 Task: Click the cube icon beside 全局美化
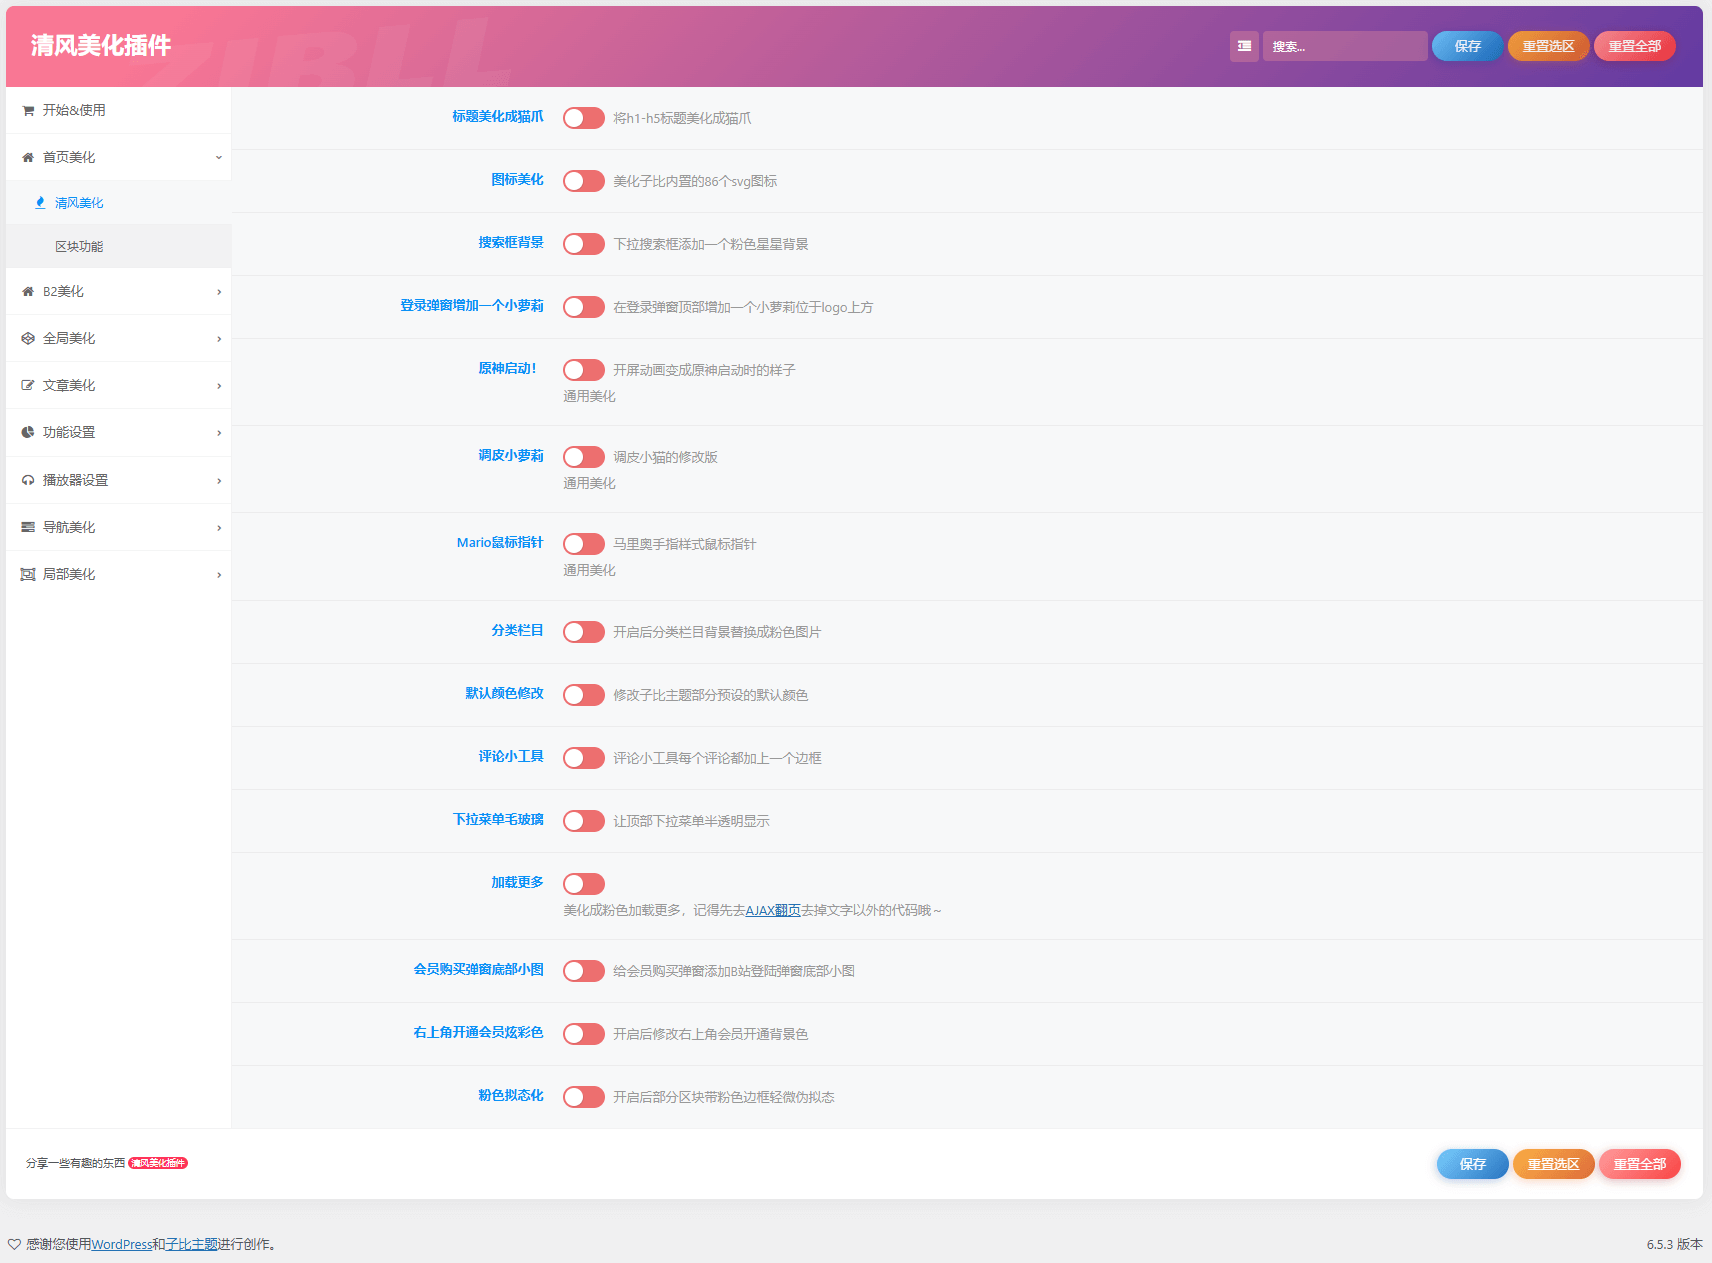pyautogui.click(x=28, y=339)
